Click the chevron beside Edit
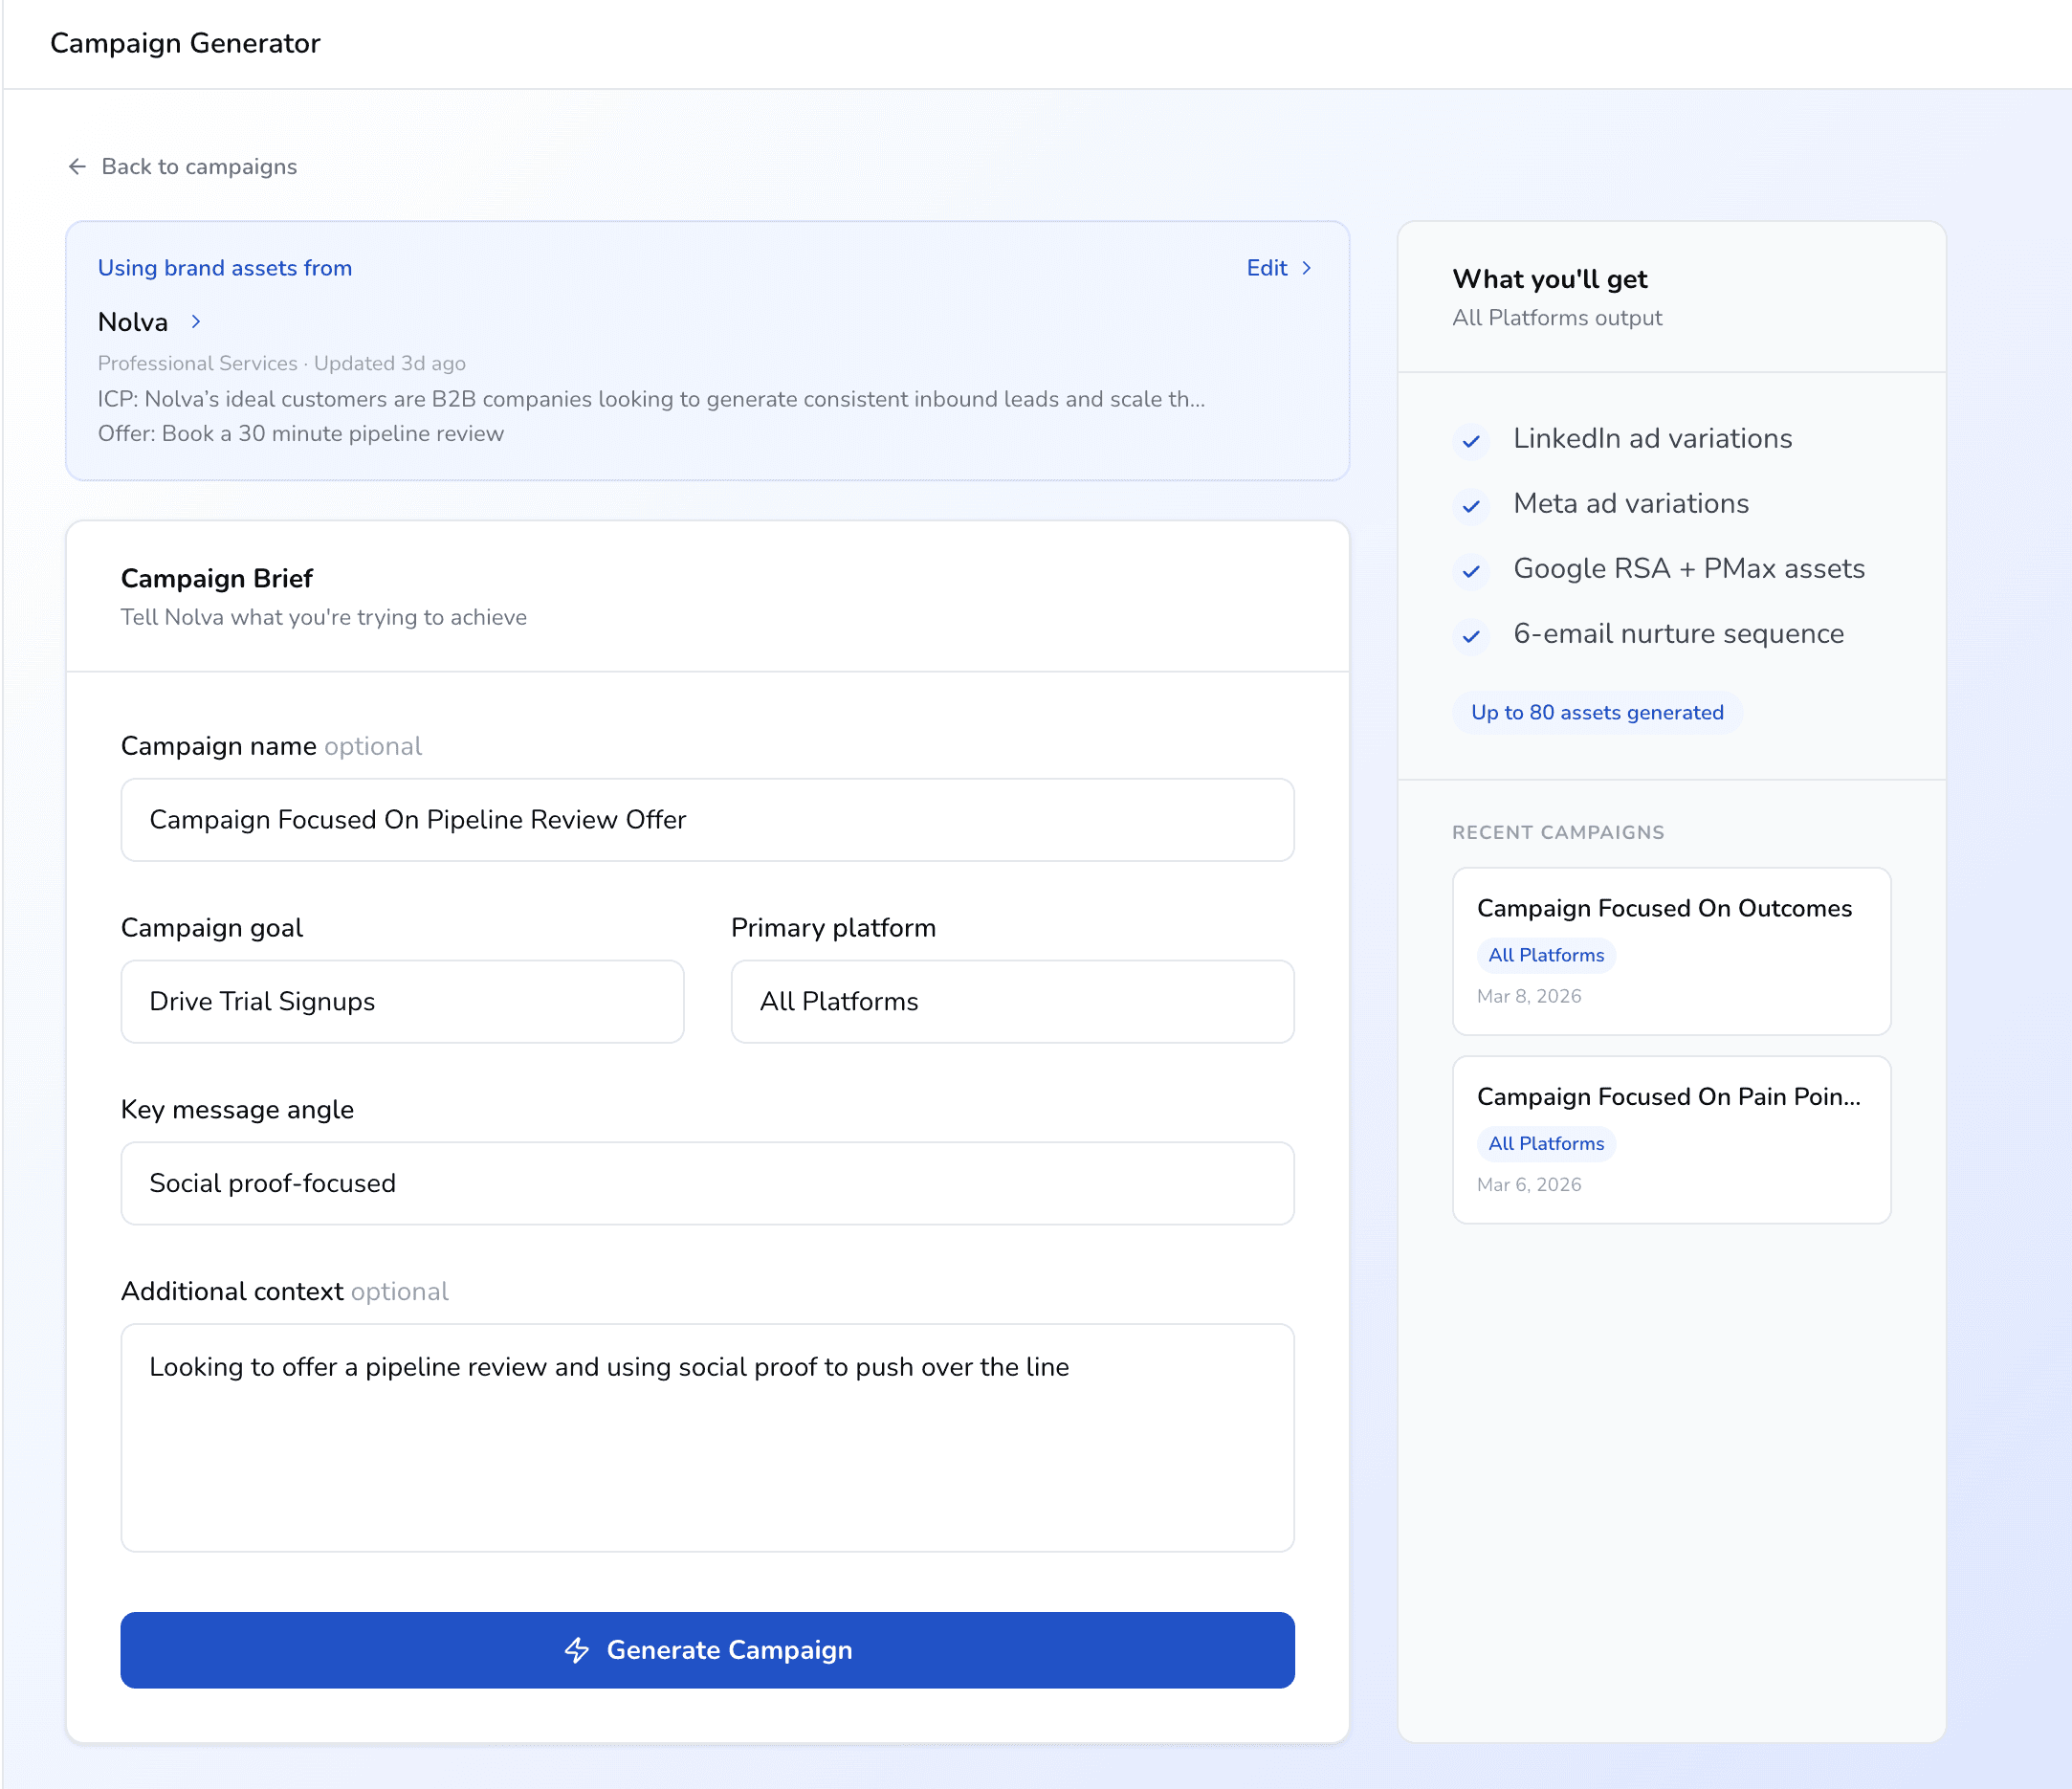The image size is (2072, 1789). [x=1306, y=268]
